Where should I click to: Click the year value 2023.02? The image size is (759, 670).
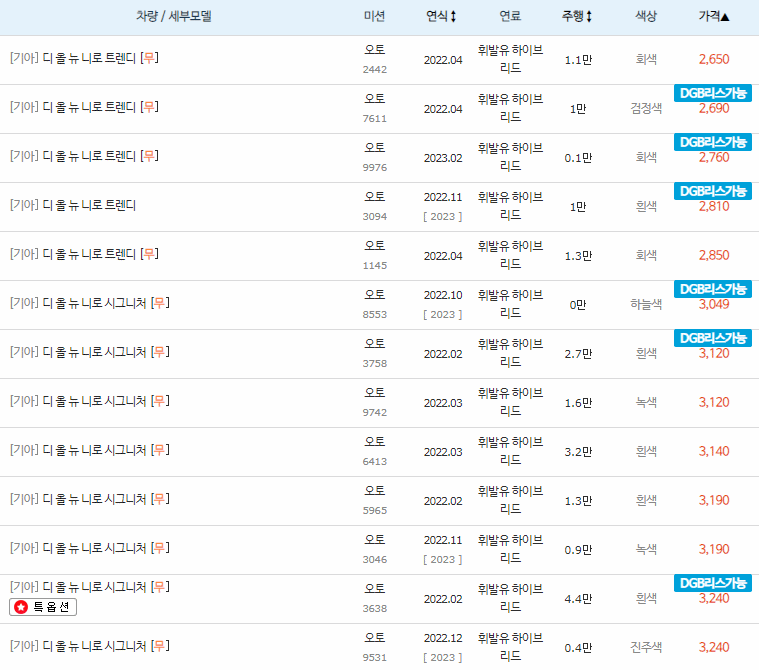click(443, 158)
